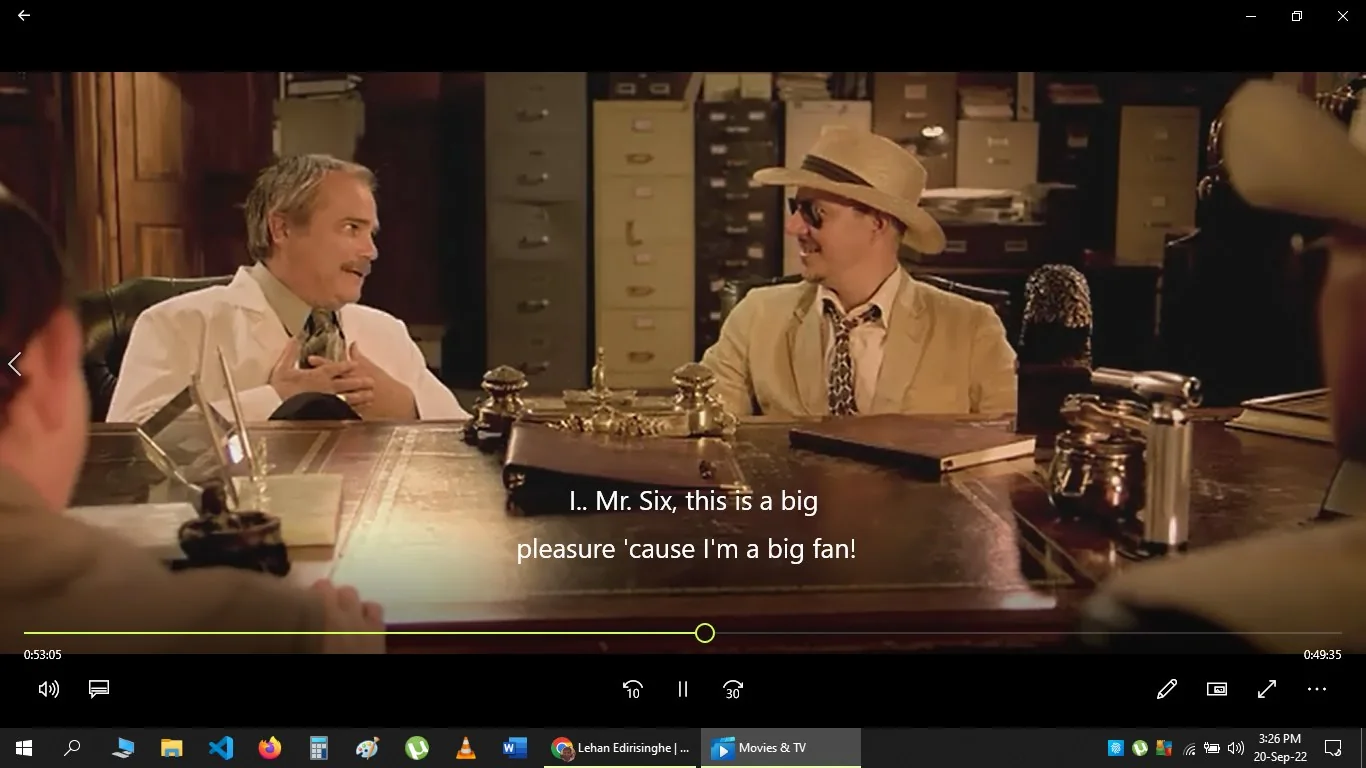Go to the previous video with the left chevron

14,364
